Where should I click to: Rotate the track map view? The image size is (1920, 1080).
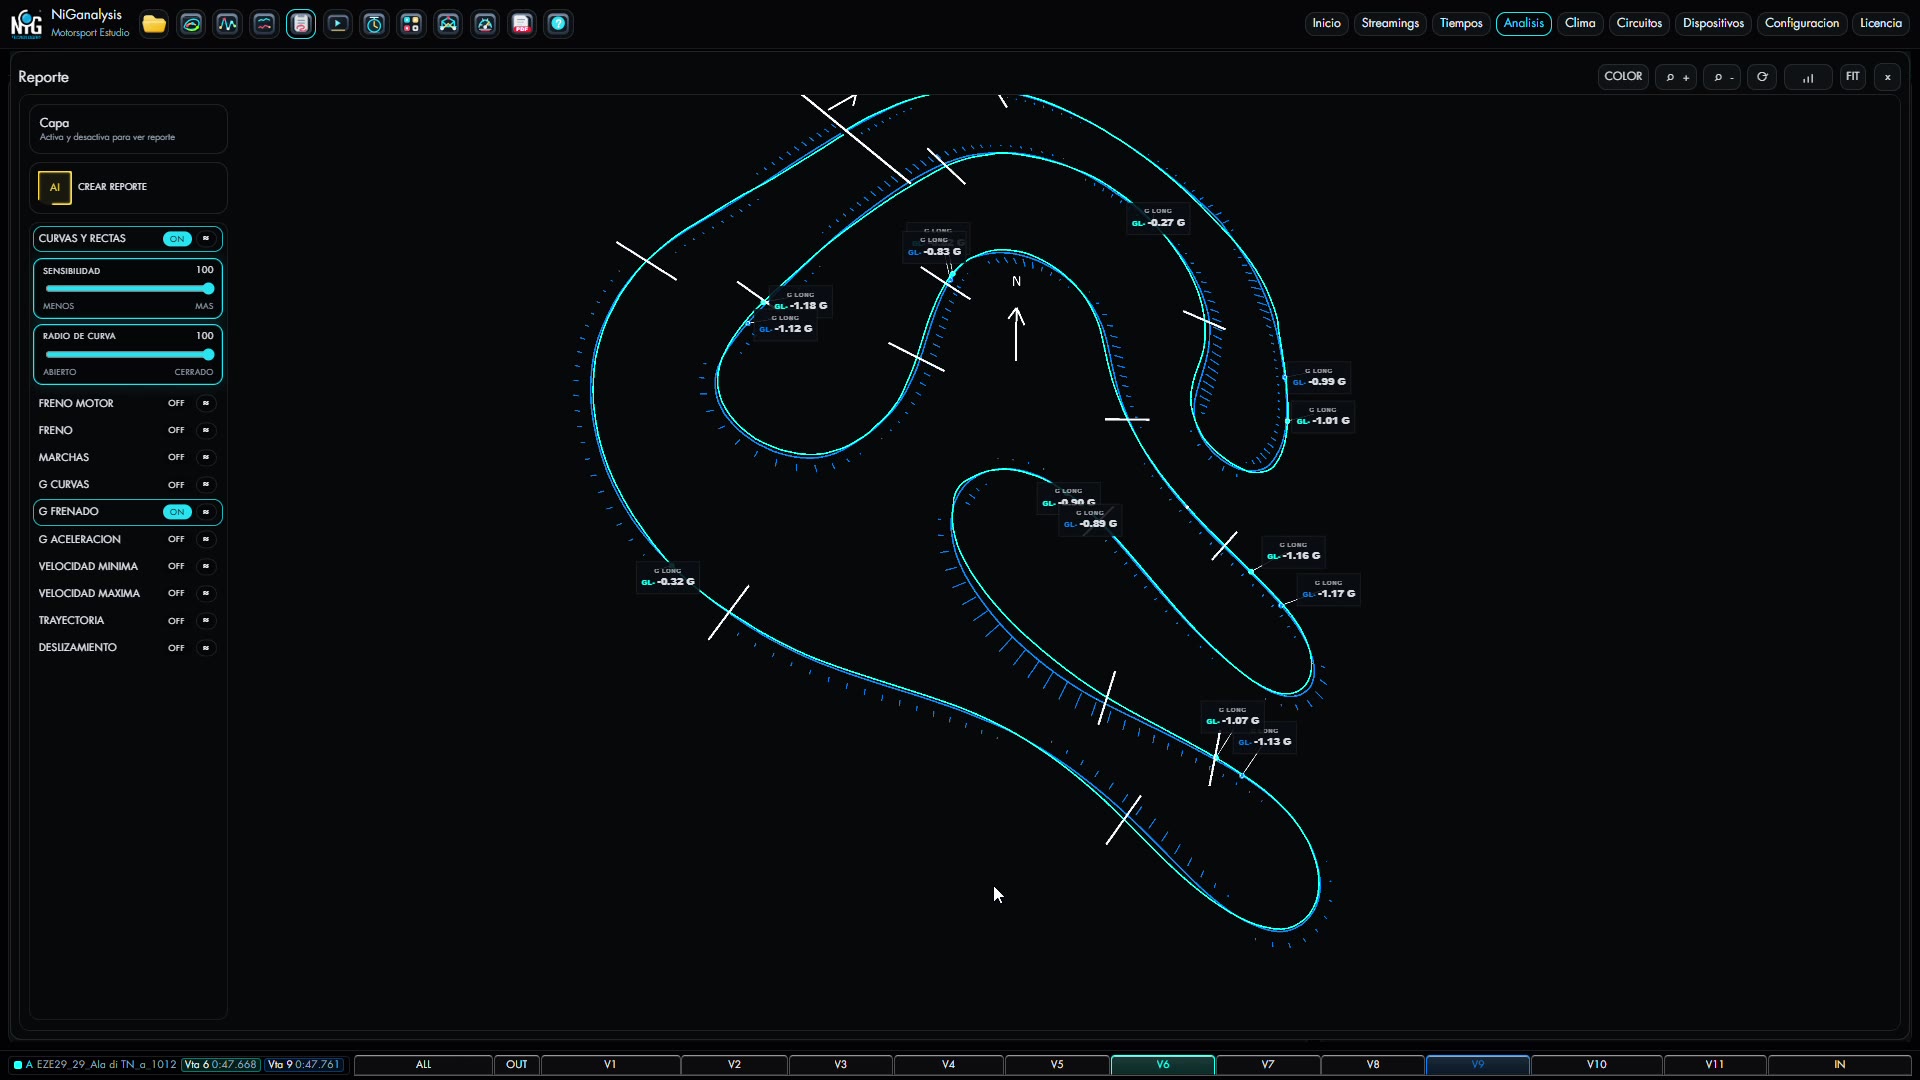1762,77
